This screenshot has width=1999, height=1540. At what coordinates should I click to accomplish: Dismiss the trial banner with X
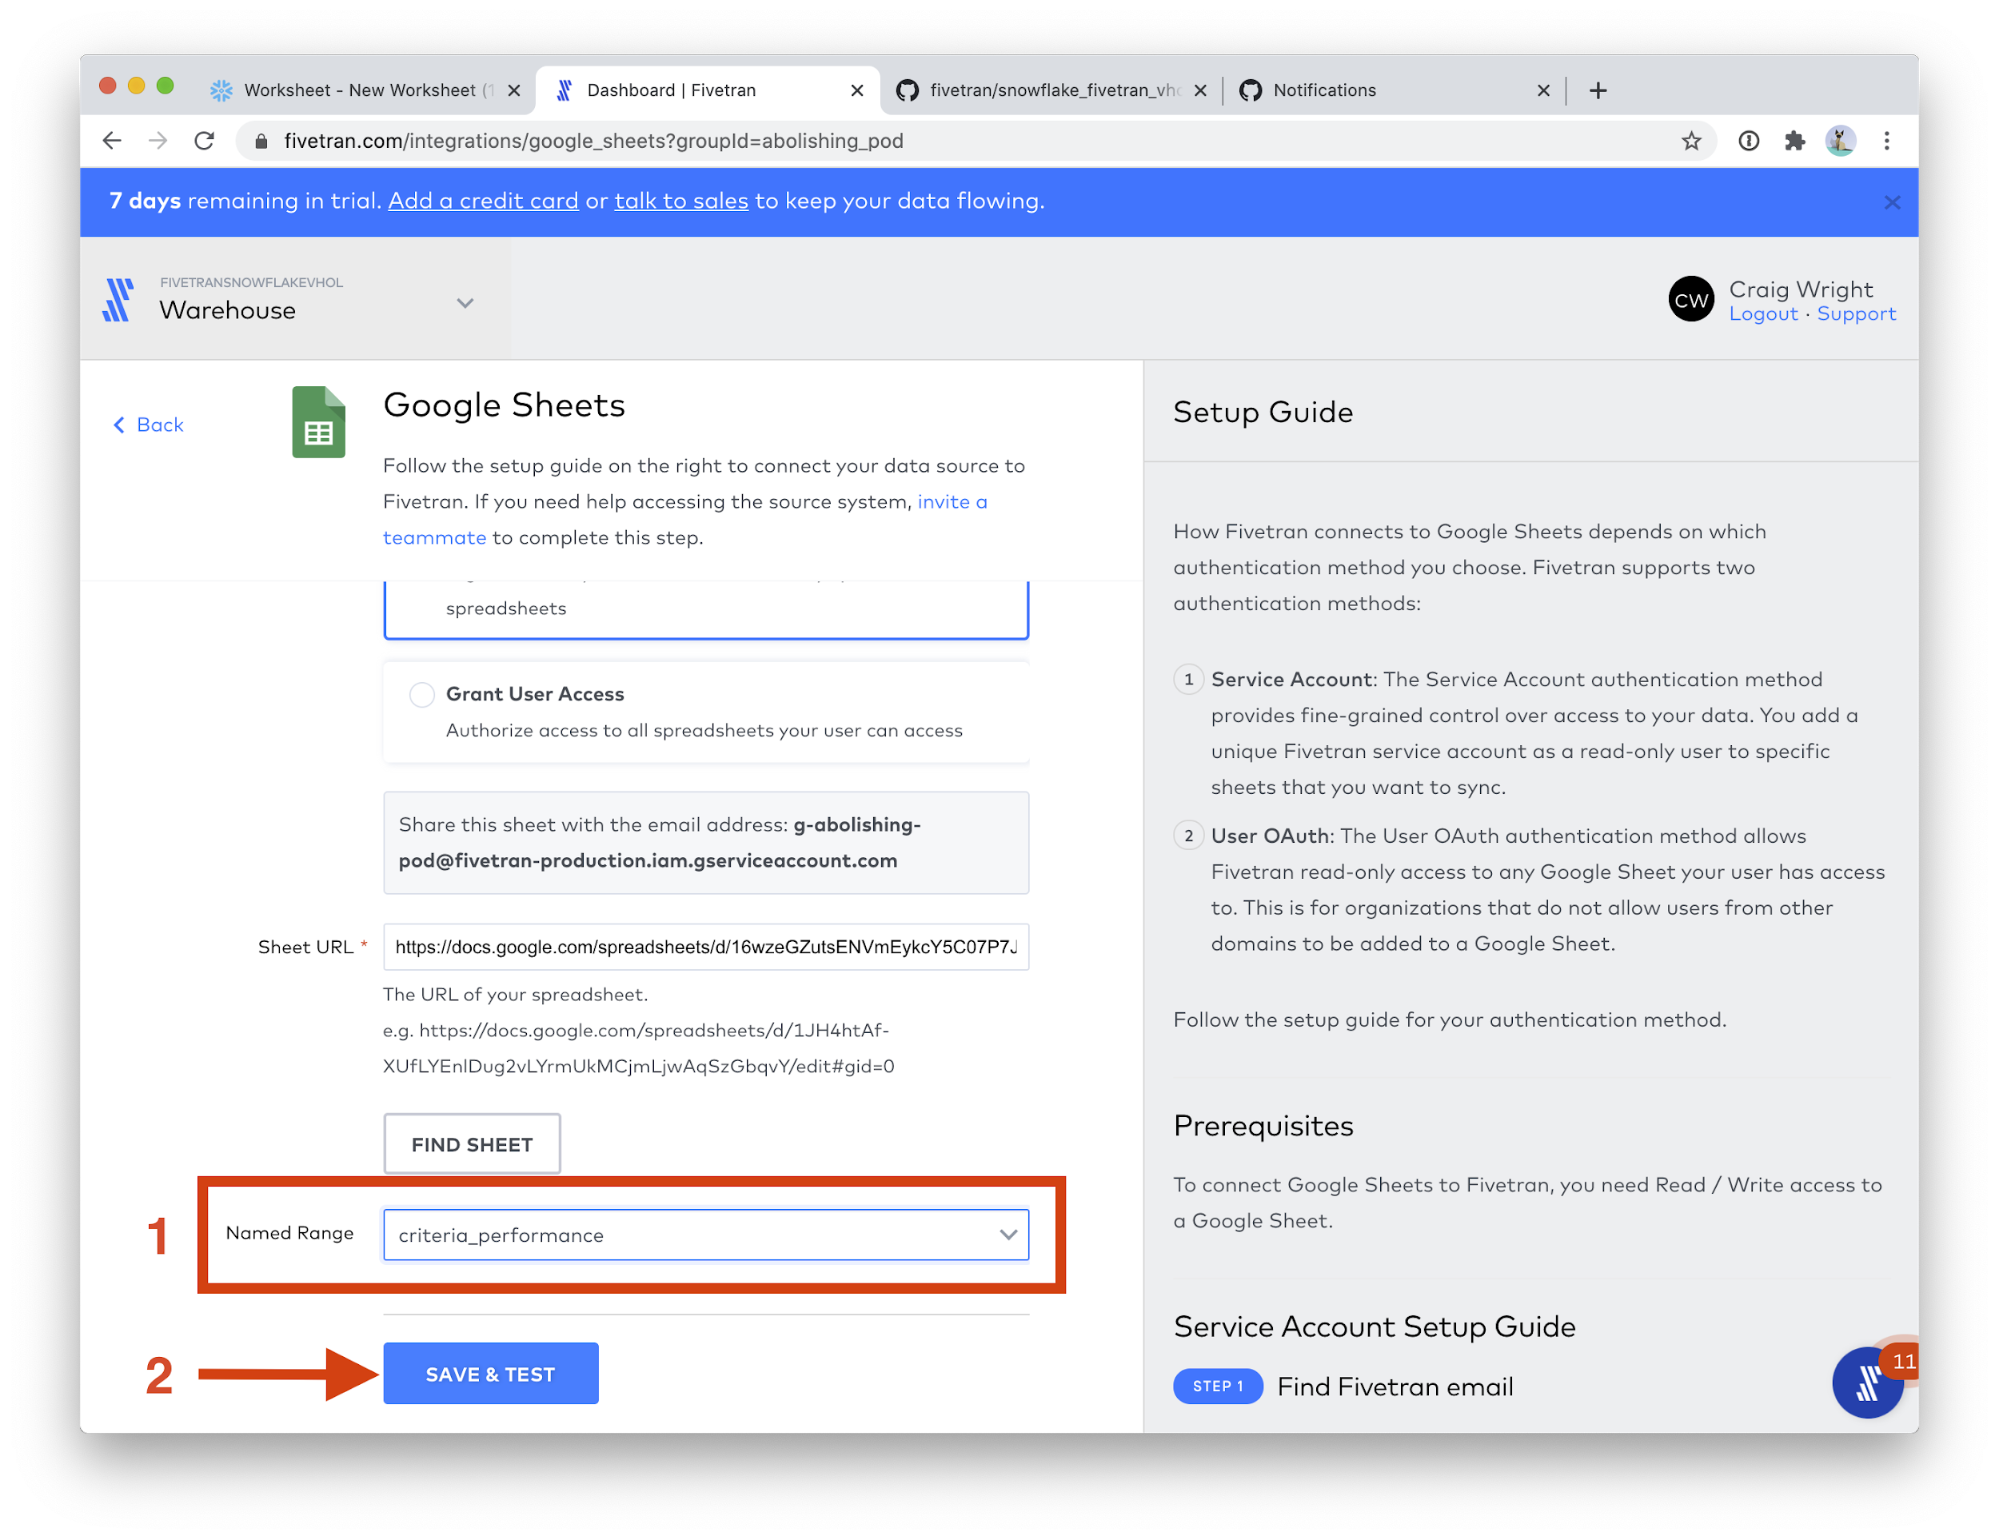(x=1892, y=202)
